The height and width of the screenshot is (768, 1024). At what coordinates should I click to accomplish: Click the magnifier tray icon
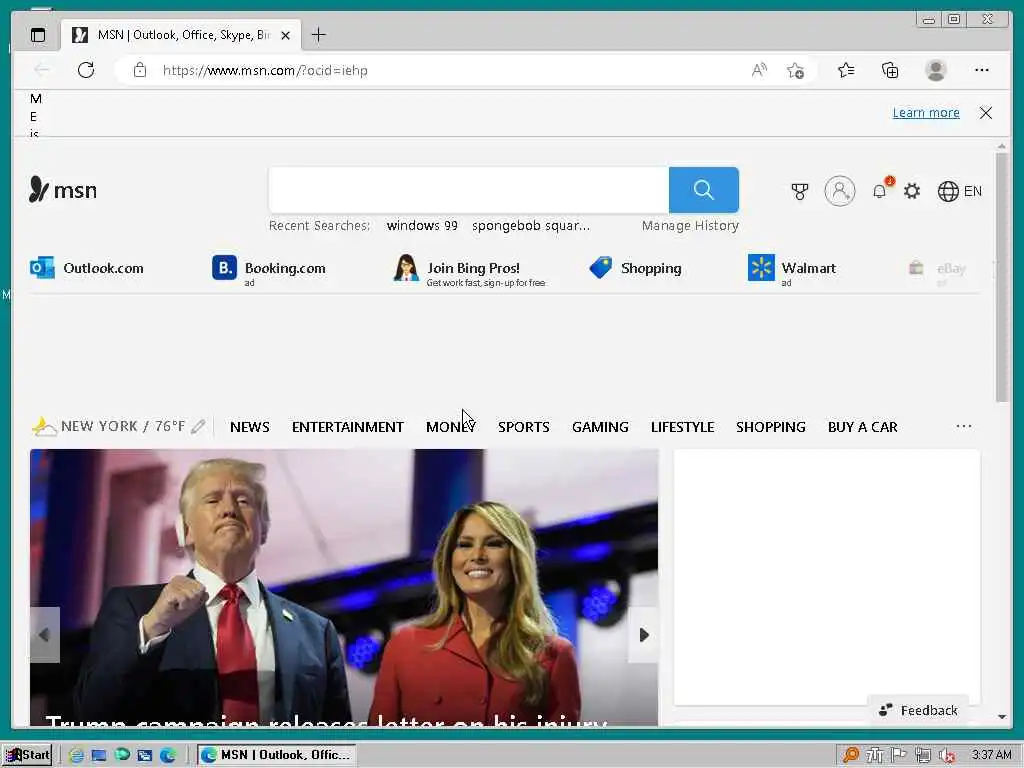tap(850, 756)
